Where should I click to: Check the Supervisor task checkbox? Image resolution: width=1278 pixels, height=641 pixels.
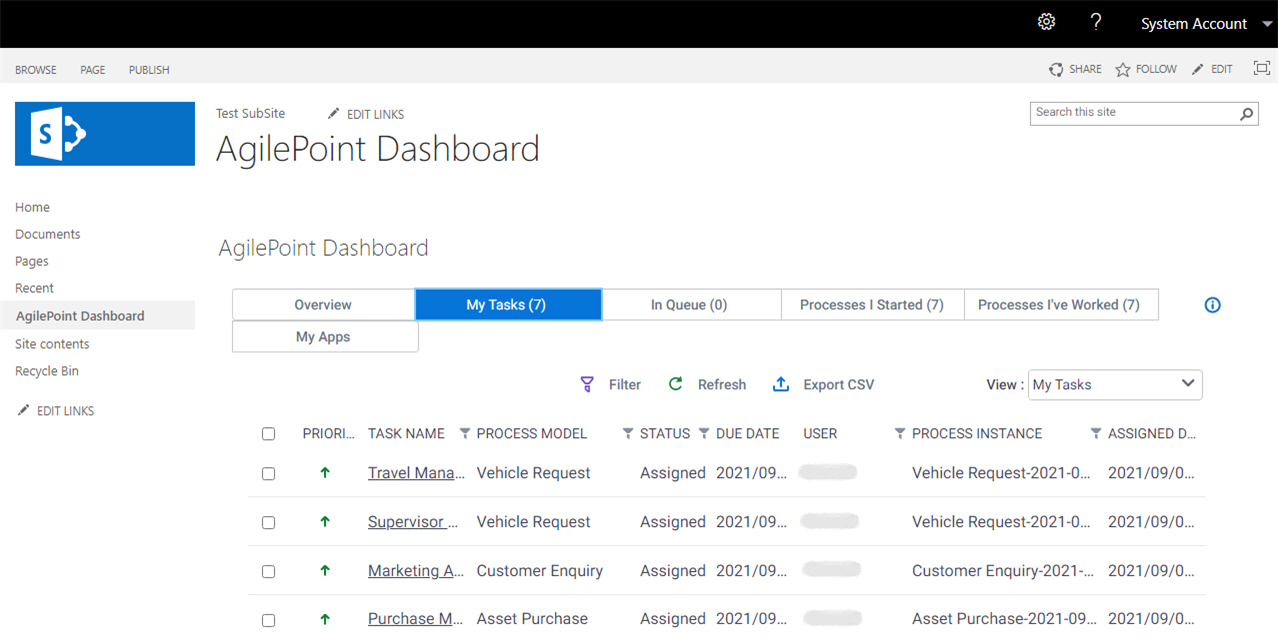(268, 522)
